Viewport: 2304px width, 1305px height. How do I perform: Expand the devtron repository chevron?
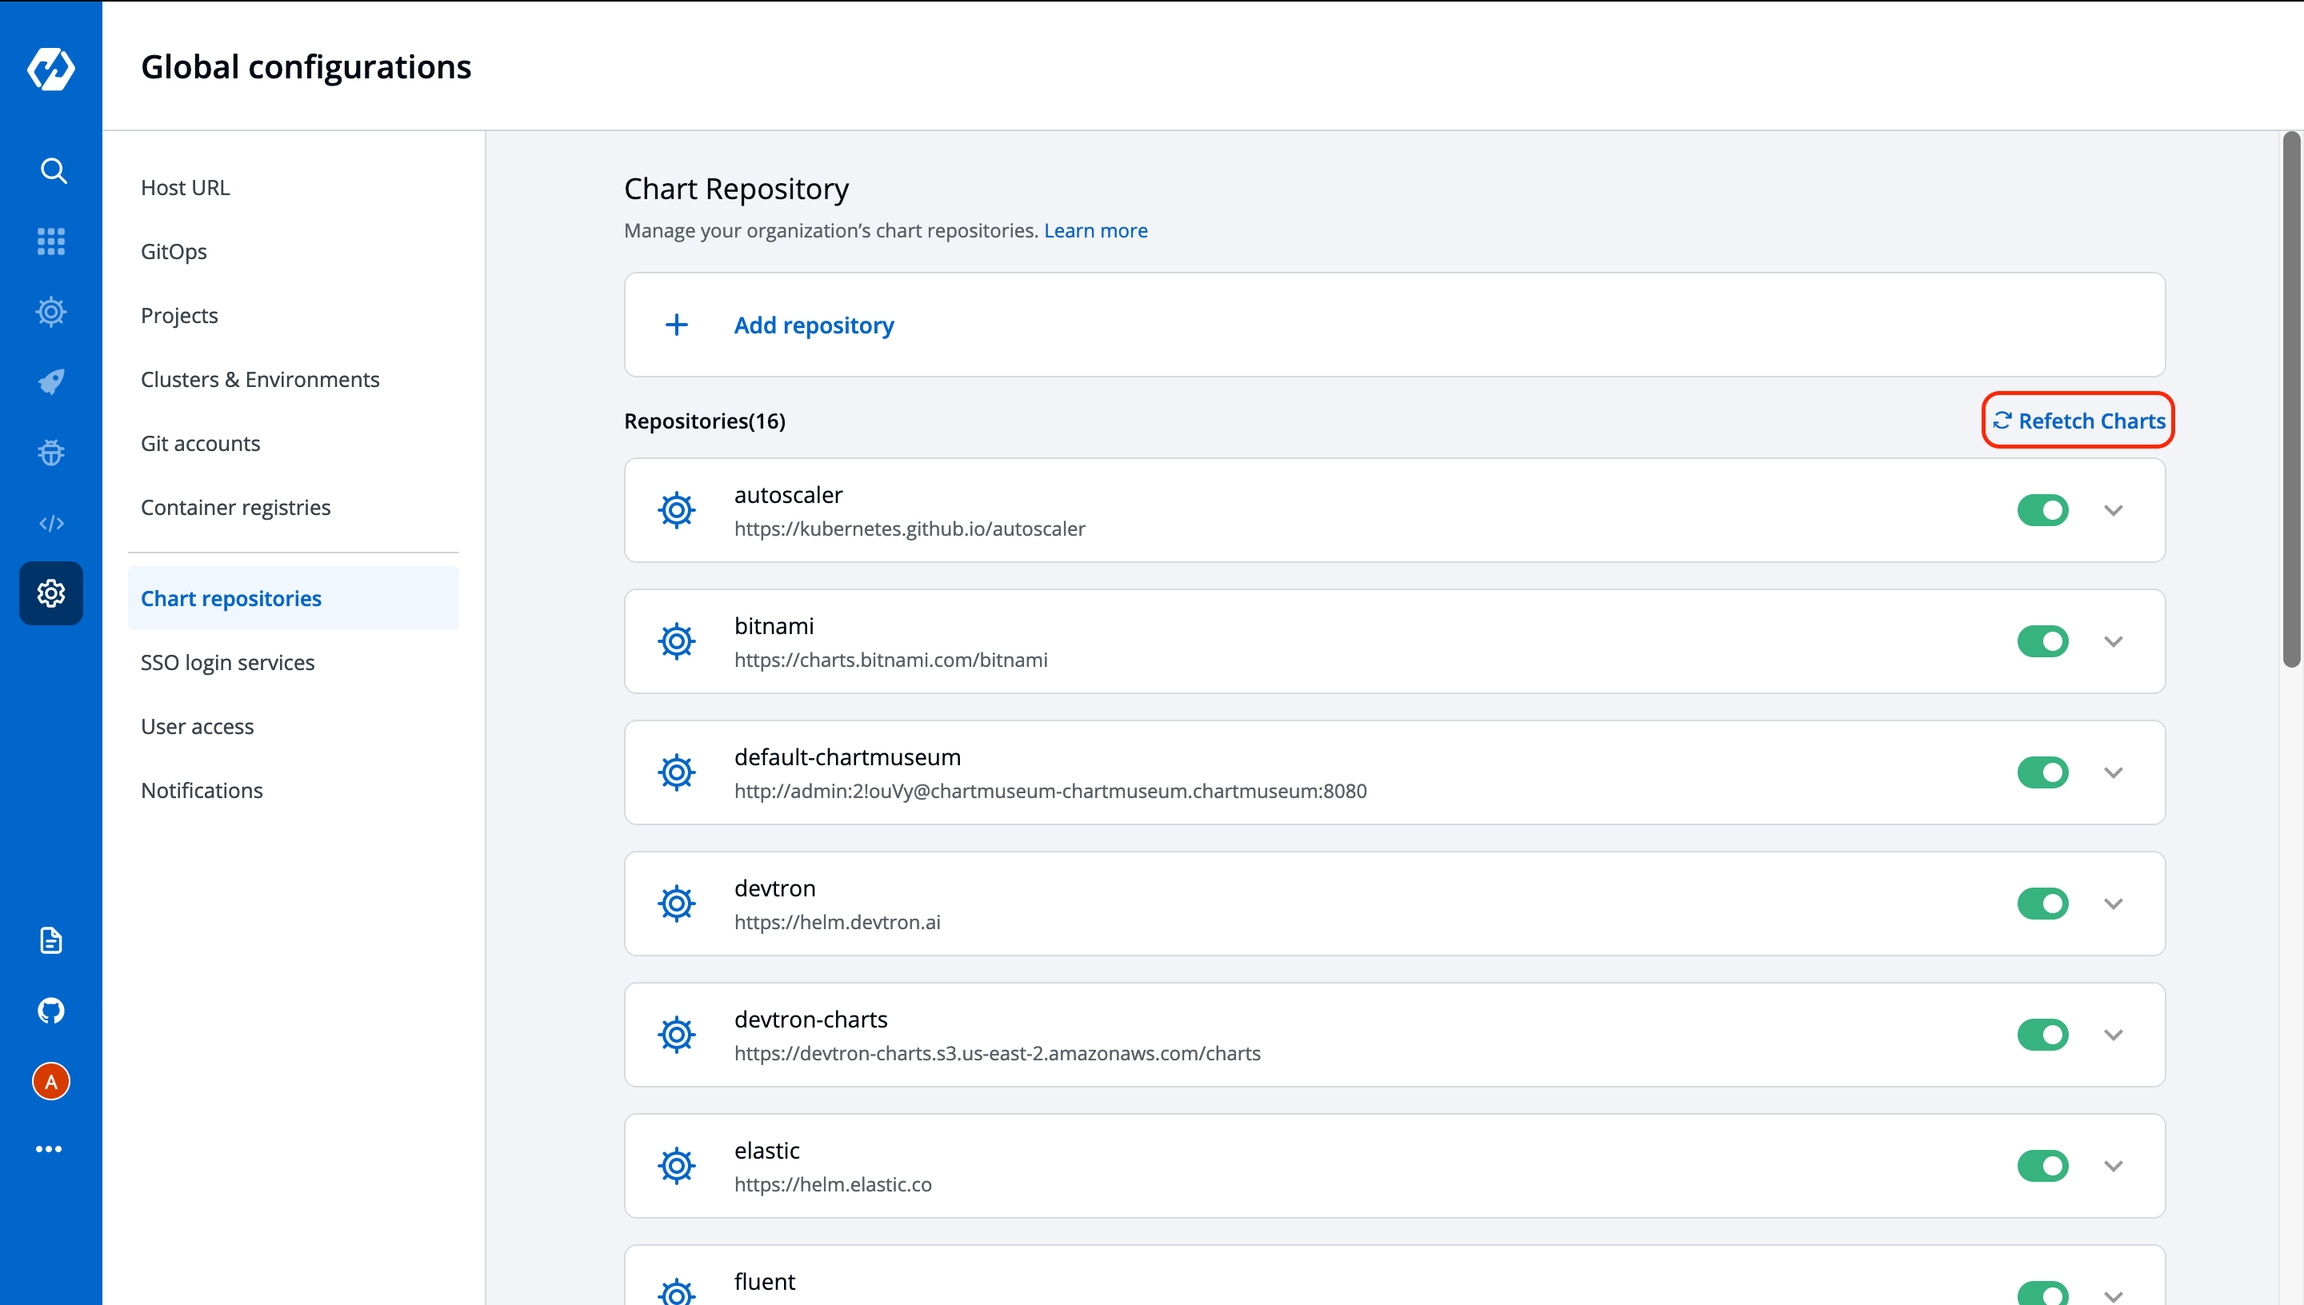pyautogui.click(x=2113, y=903)
